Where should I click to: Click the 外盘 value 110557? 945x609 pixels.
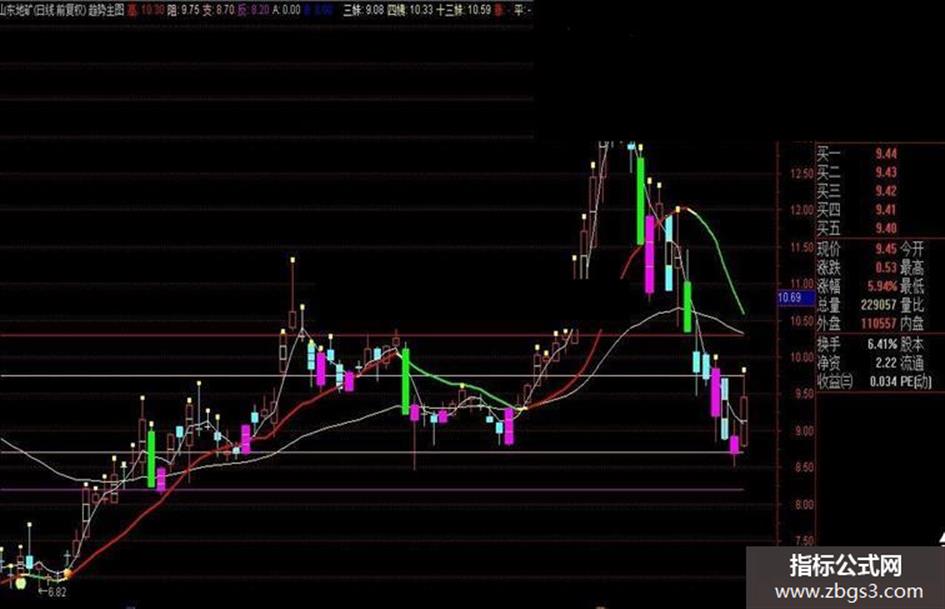pos(879,324)
